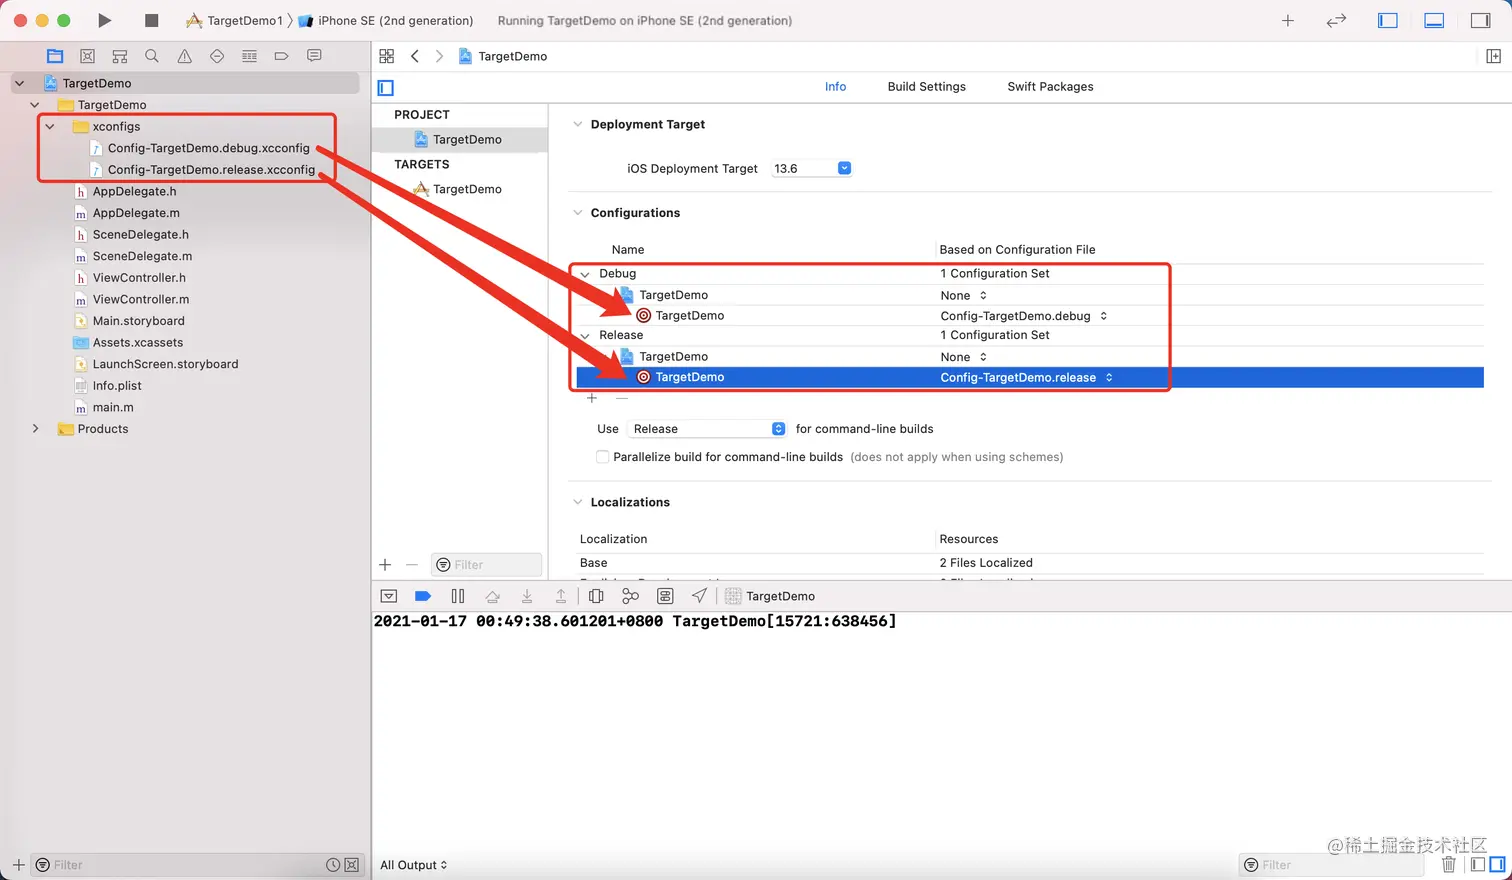Open Config-TargetDemo.release configuration file popup
The width and height of the screenshot is (1512, 880).
click(x=1027, y=377)
